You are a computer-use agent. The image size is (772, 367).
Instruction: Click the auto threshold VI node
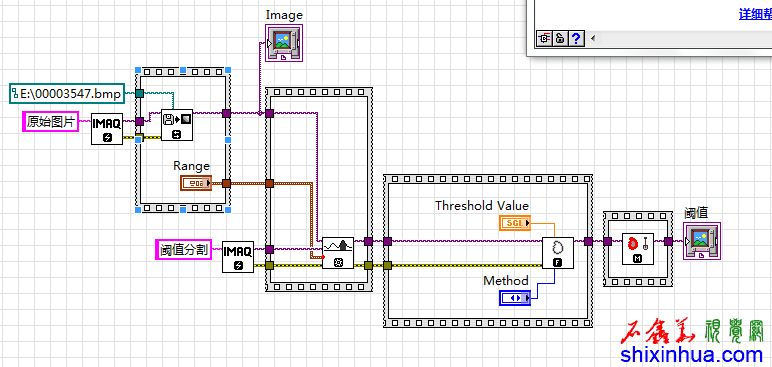tap(558, 253)
